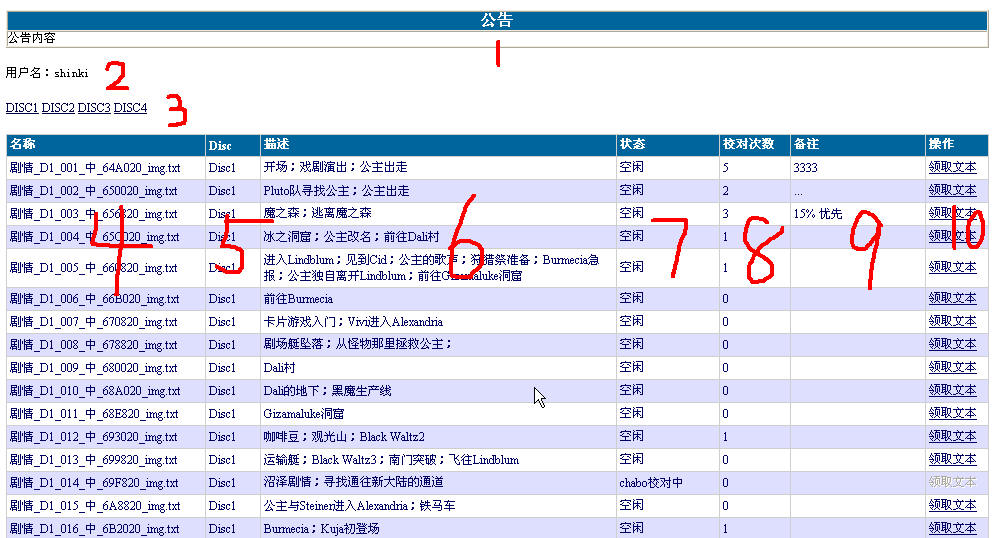
Task: Click the 名称 column header
Action: pos(23,145)
